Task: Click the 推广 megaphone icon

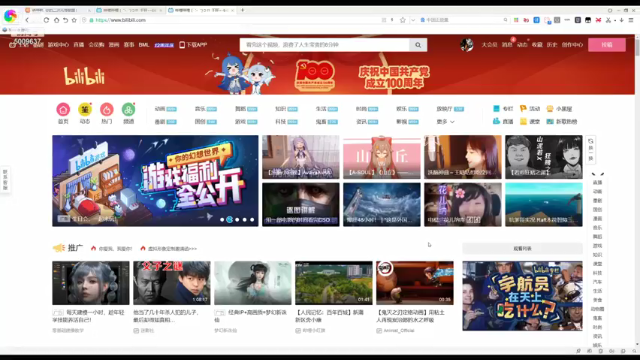Action: click(59, 248)
